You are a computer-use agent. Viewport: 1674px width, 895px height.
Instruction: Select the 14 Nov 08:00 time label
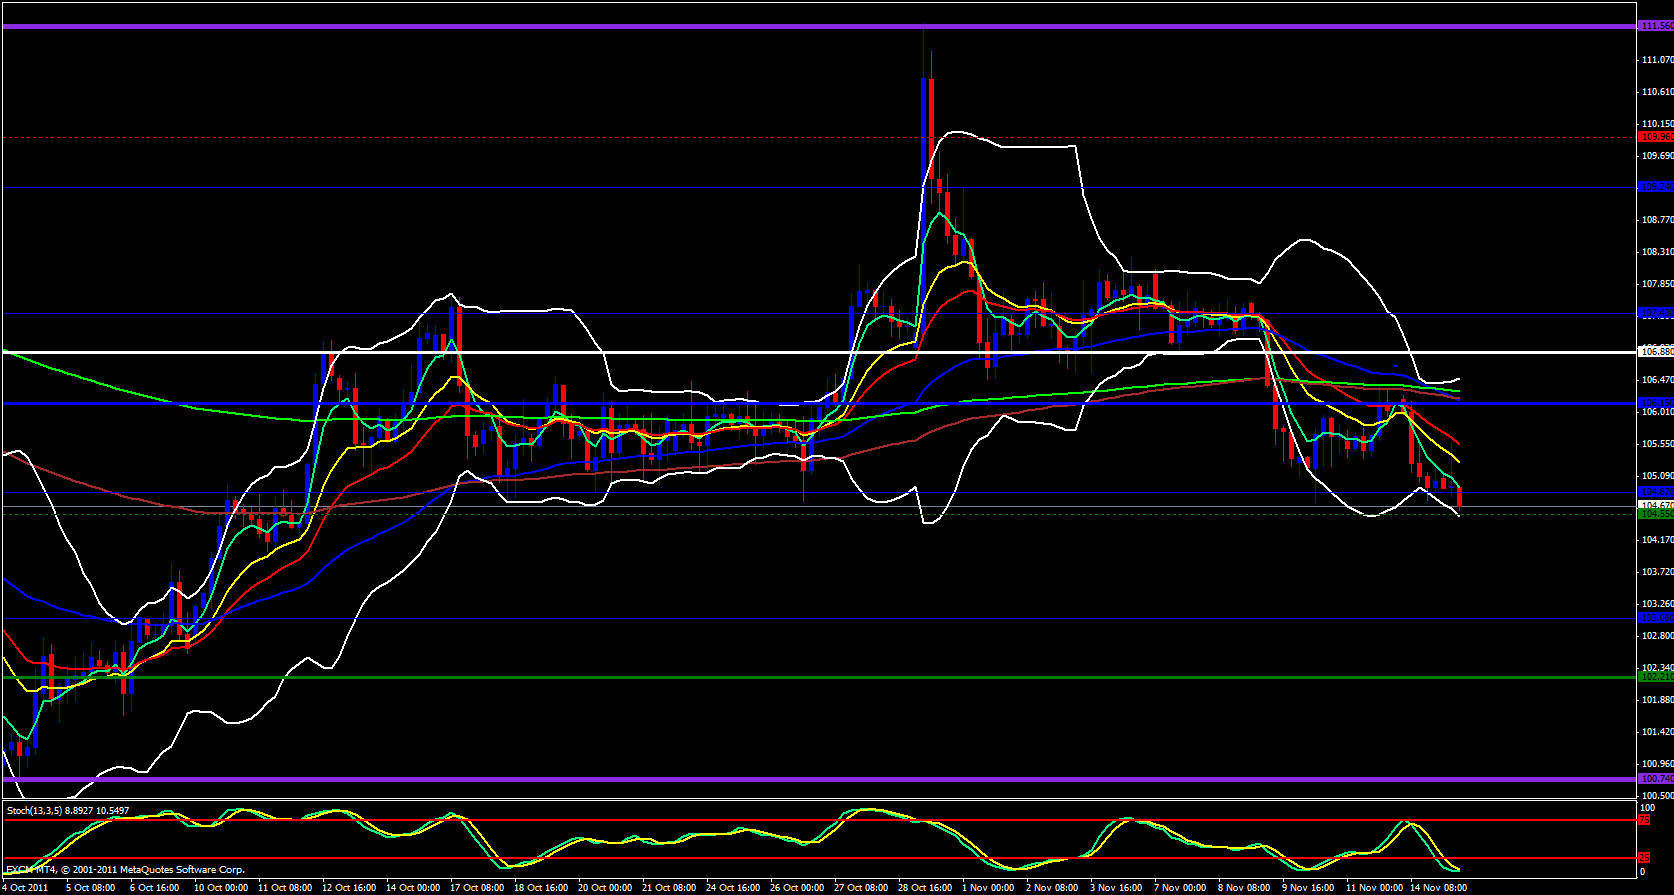coord(1439,888)
